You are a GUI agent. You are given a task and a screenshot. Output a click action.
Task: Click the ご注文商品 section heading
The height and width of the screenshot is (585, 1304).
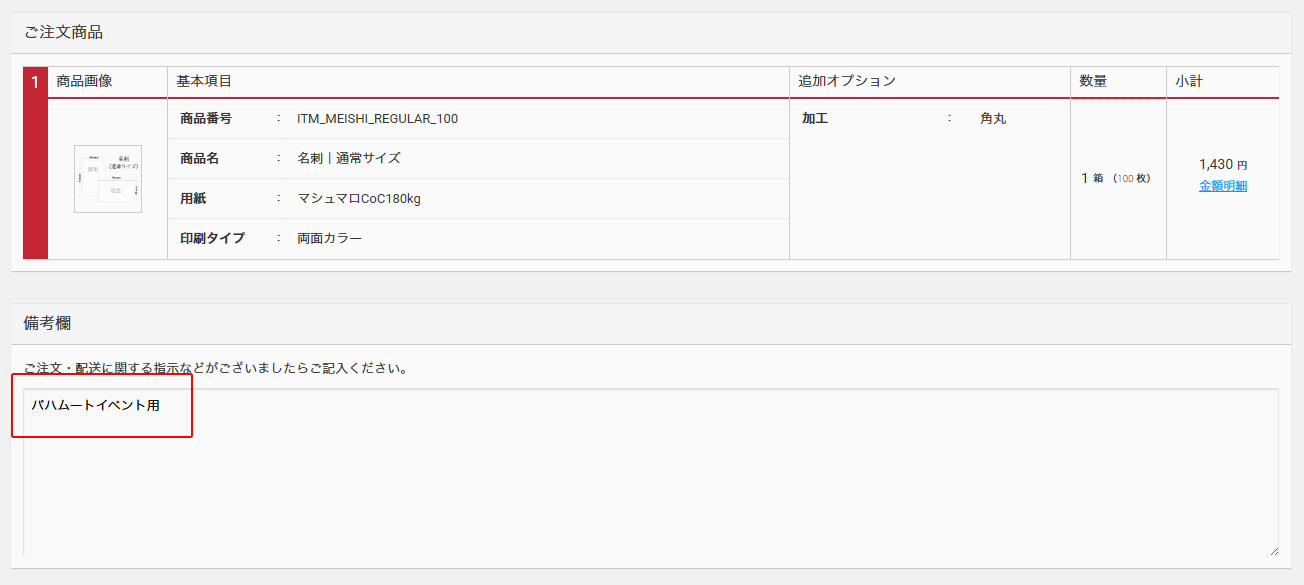[63, 33]
